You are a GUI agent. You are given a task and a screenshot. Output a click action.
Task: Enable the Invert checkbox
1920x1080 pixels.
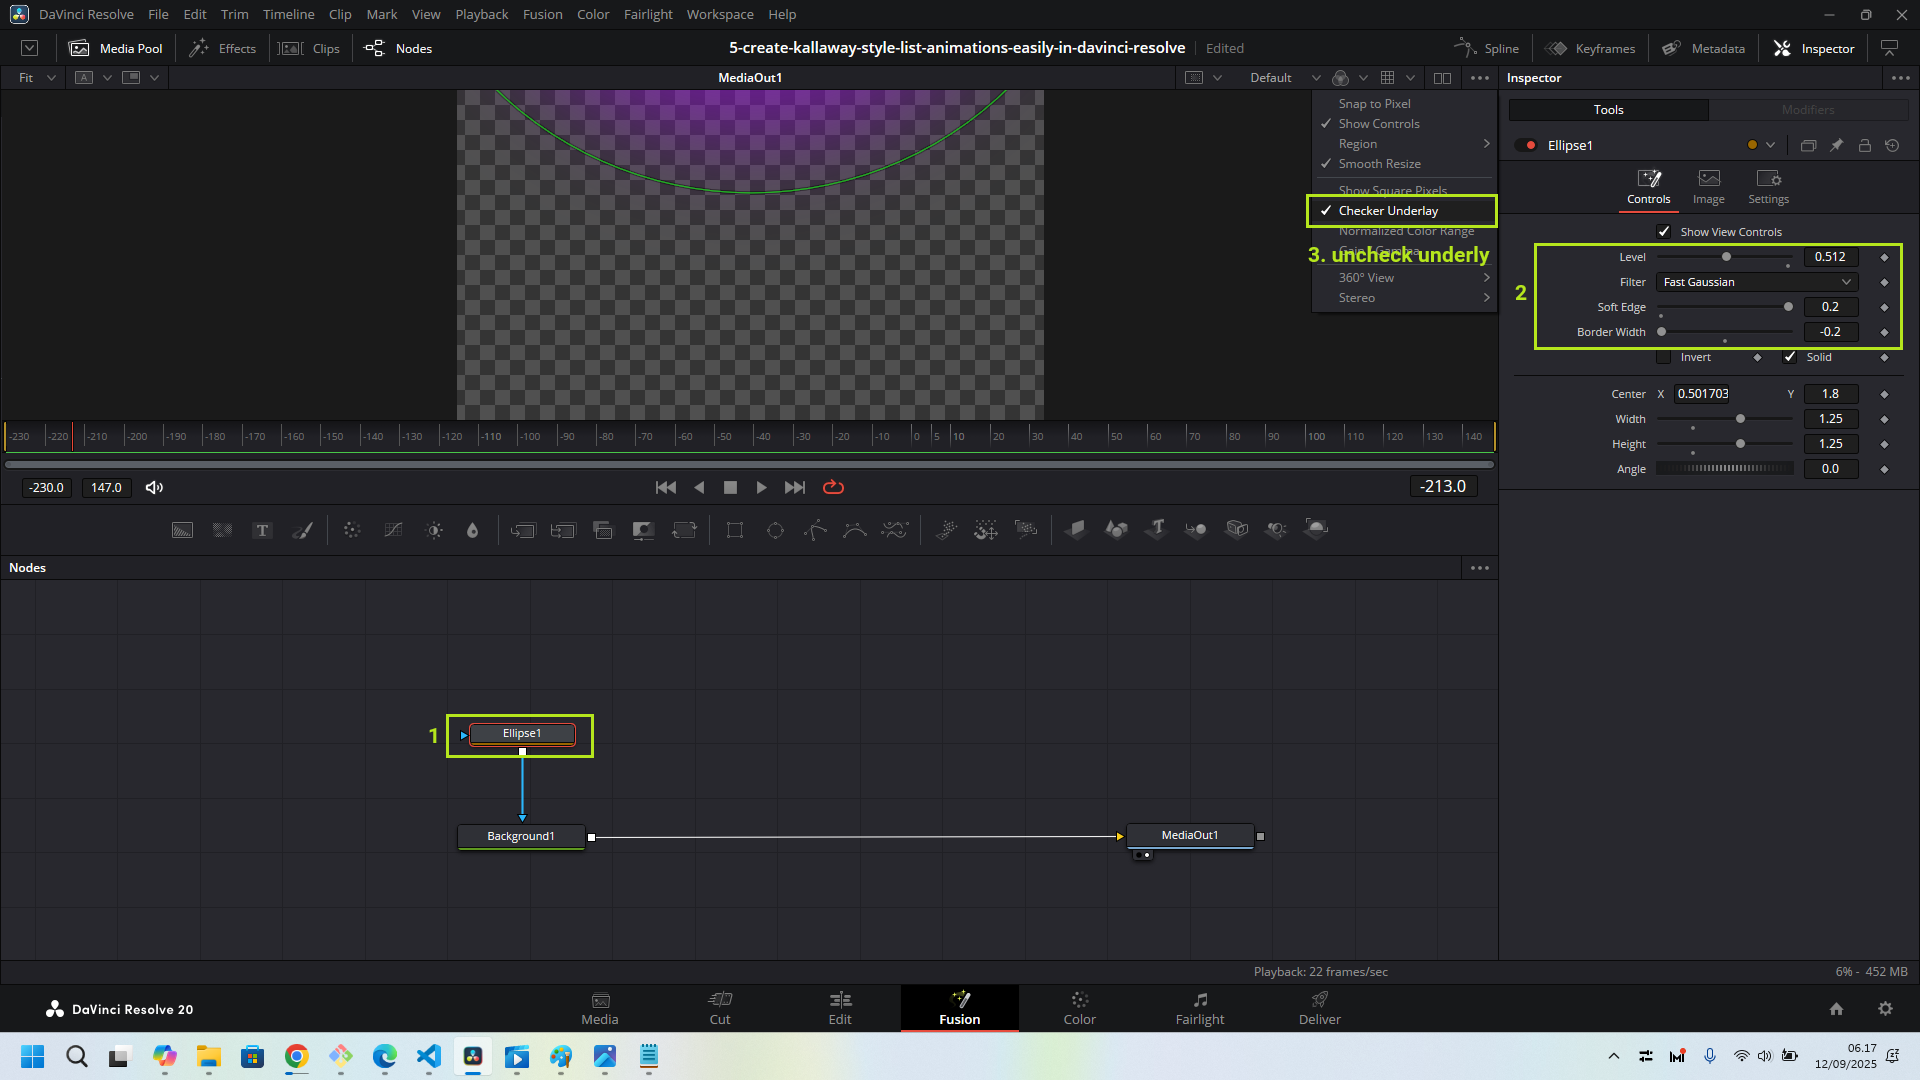click(x=1664, y=357)
